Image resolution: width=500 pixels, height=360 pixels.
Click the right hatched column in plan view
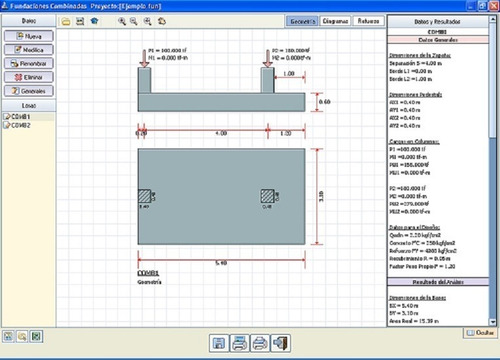(268, 196)
